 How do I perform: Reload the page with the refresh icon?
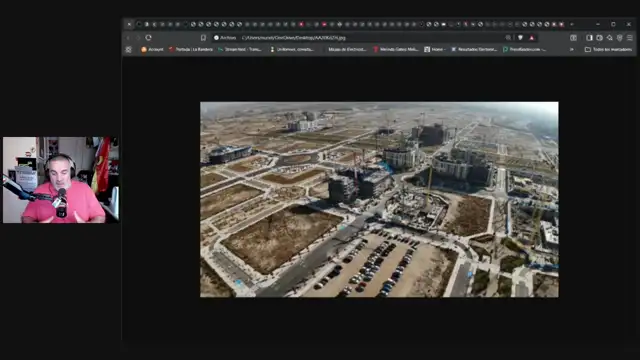pos(149,38)
